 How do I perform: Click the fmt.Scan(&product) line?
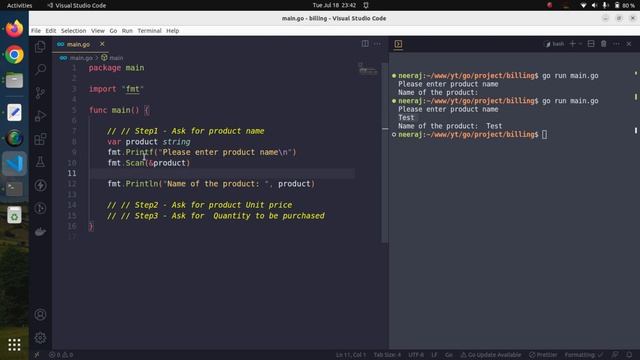(x=149, y=163)
